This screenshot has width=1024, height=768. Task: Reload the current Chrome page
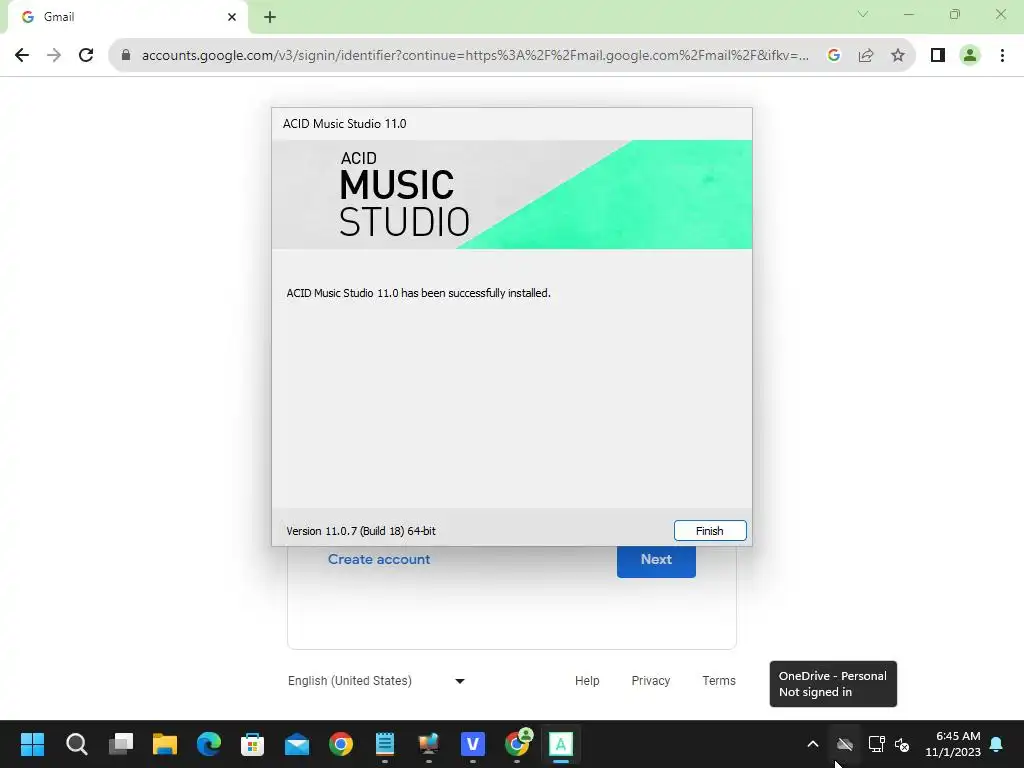click(x=86, y=56)
